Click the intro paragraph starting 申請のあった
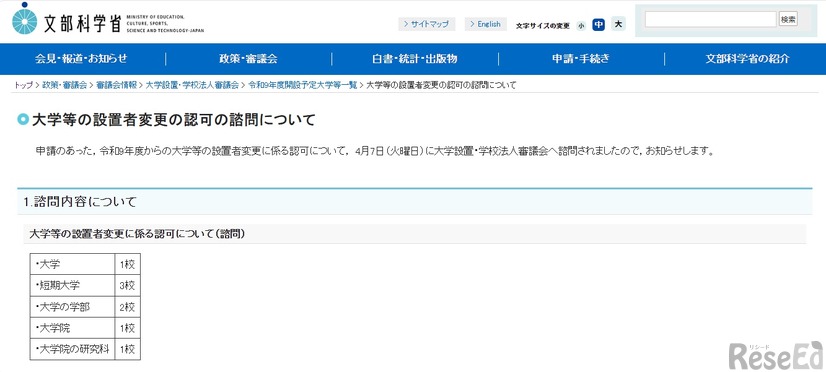The width and height of the screenshot is (826, 372). [x=375, y=151]
